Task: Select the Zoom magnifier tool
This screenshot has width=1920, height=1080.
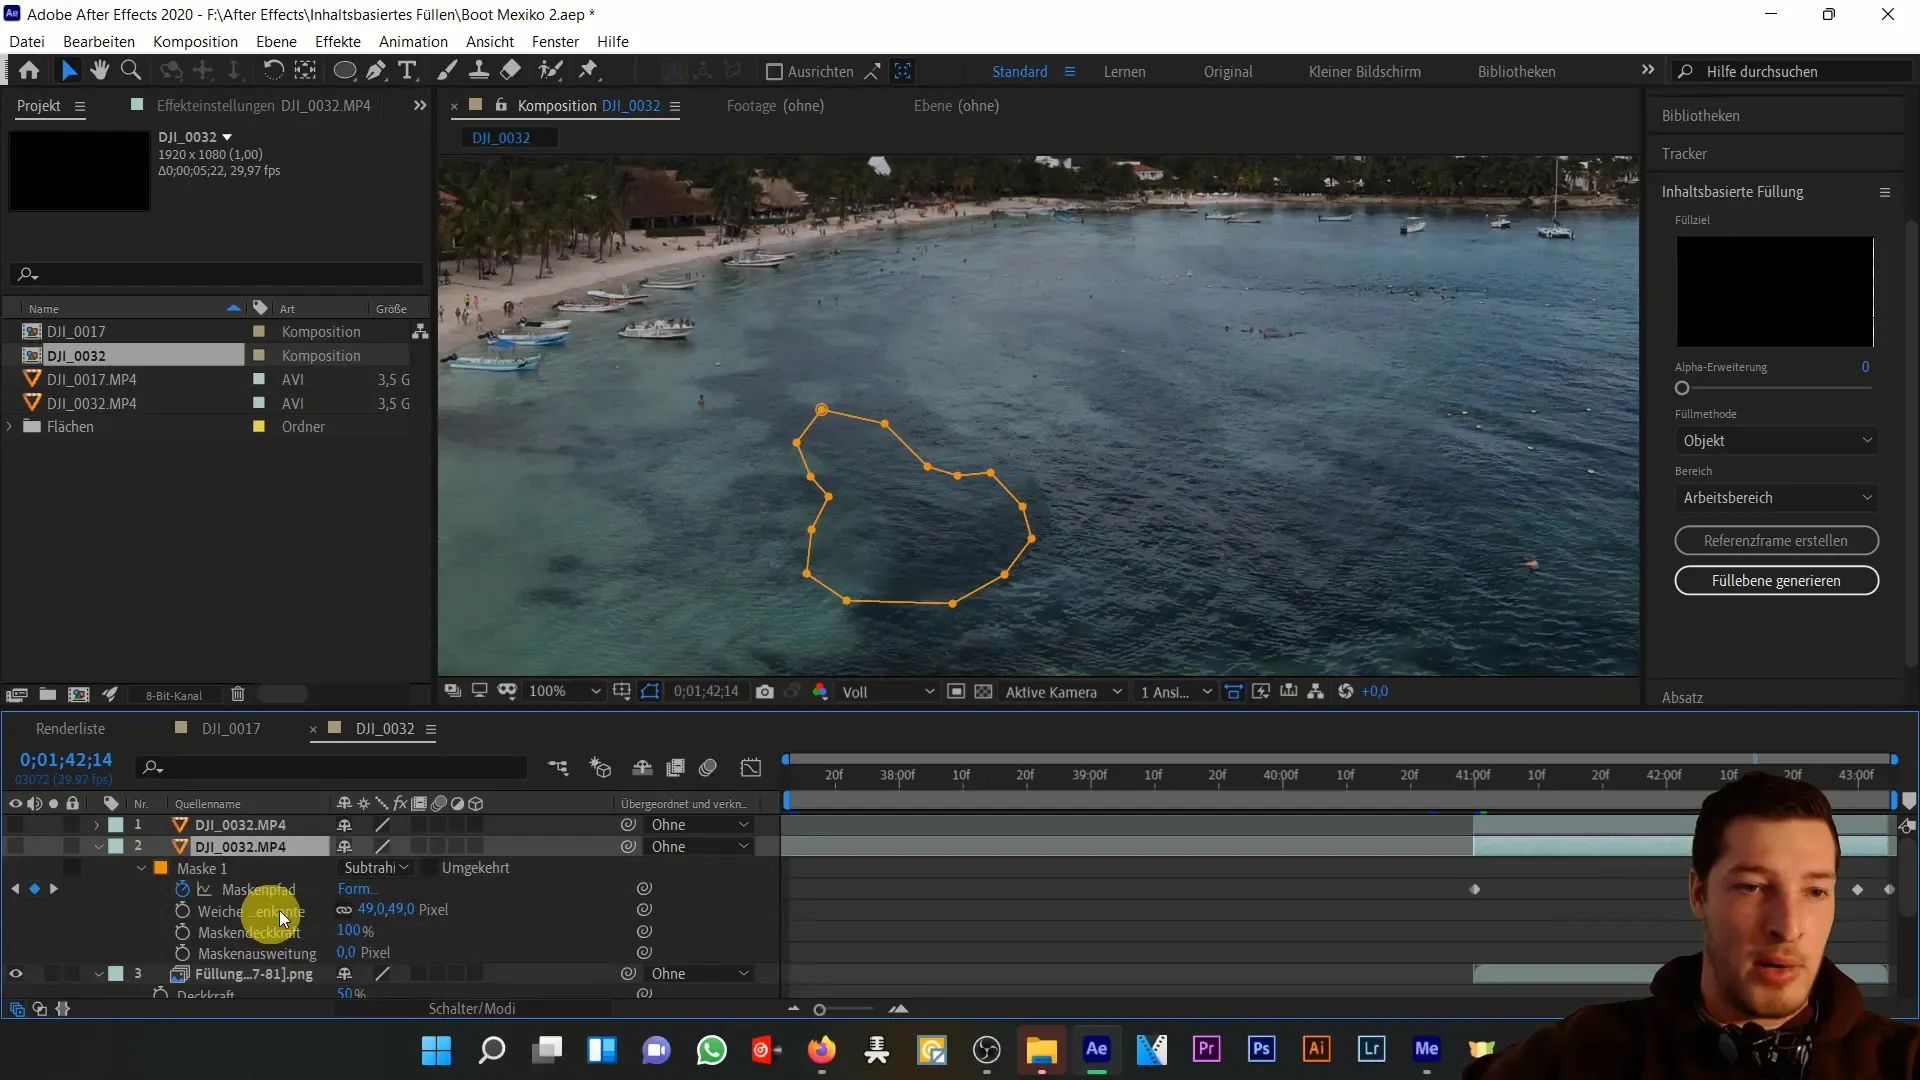Action: [x=130, y=71]
